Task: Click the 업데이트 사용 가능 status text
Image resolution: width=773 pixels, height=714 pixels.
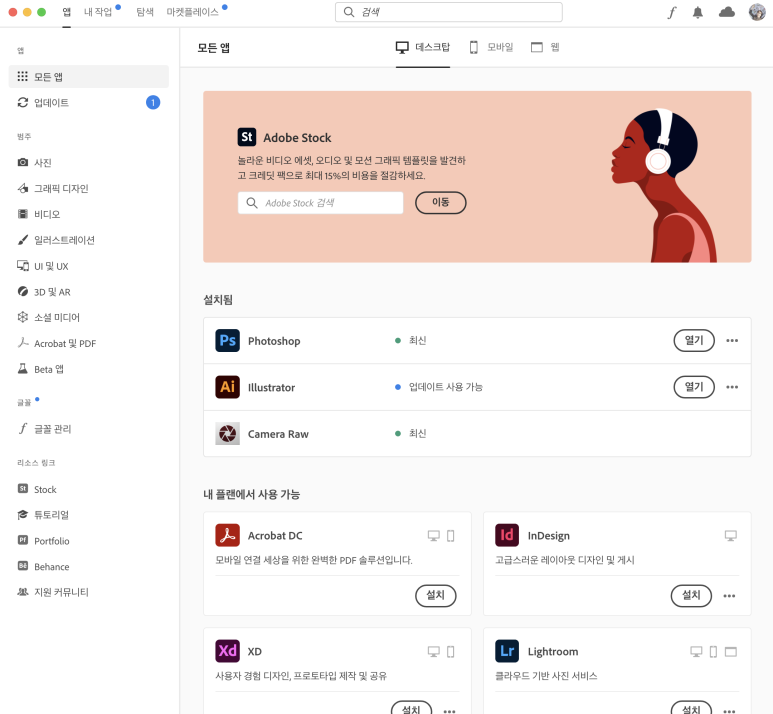Action: pos(446,387)
